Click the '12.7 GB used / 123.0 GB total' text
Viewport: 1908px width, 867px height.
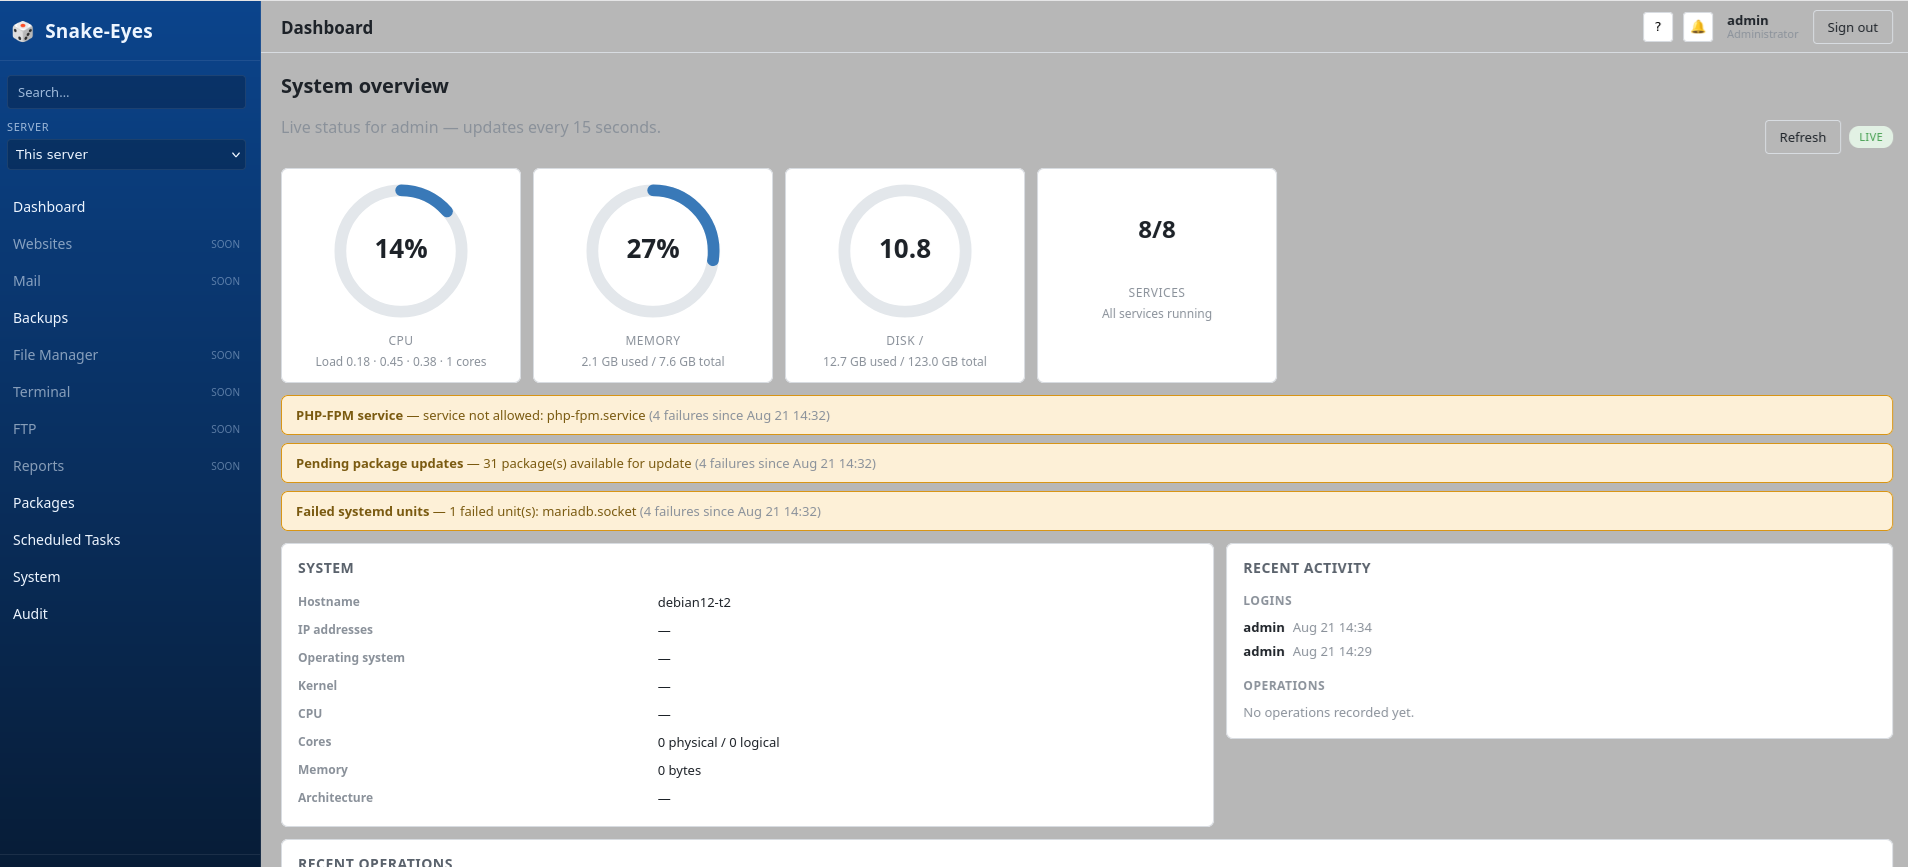905,362
